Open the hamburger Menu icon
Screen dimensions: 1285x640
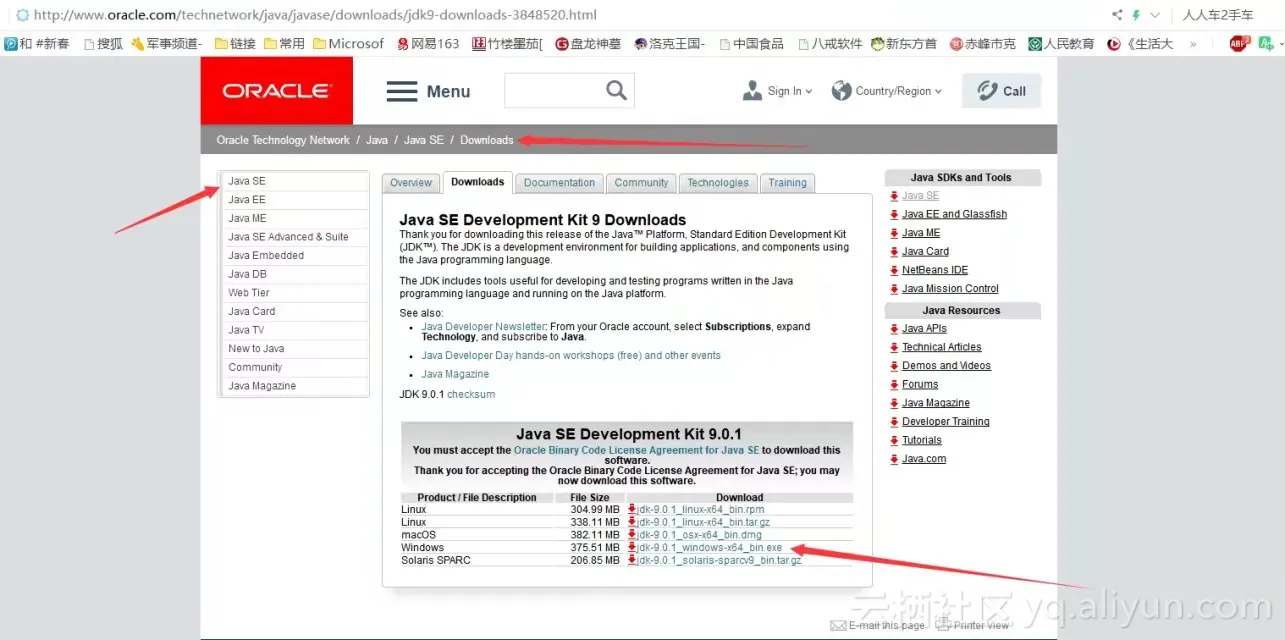click(402, 92)
